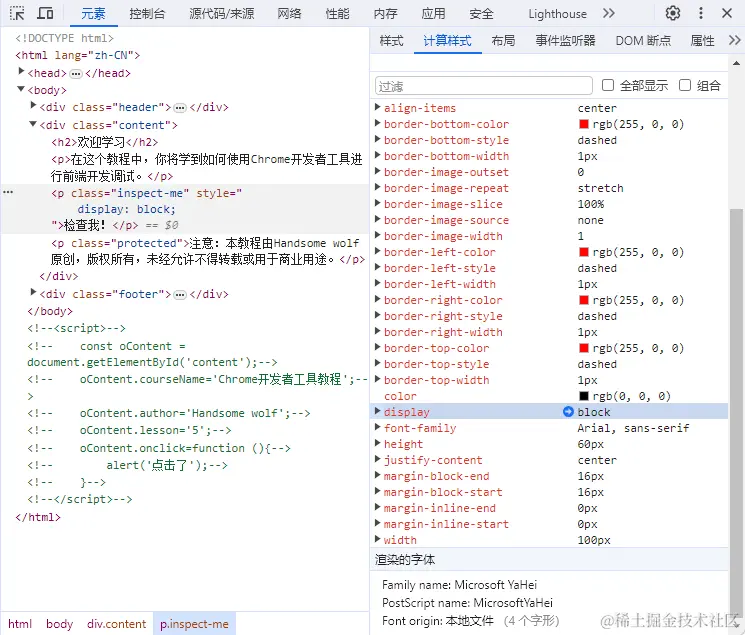Select p.inspect-me in the breadcrumb bar

point(194,624)
